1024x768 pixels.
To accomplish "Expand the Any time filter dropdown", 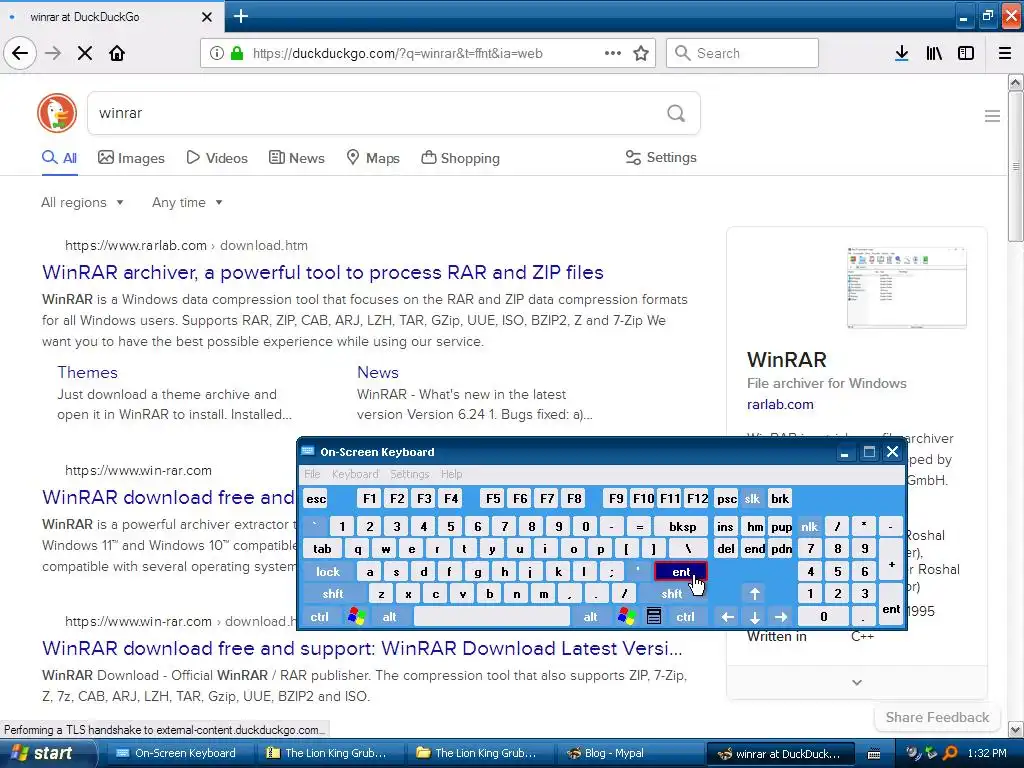I will [187, 202].
